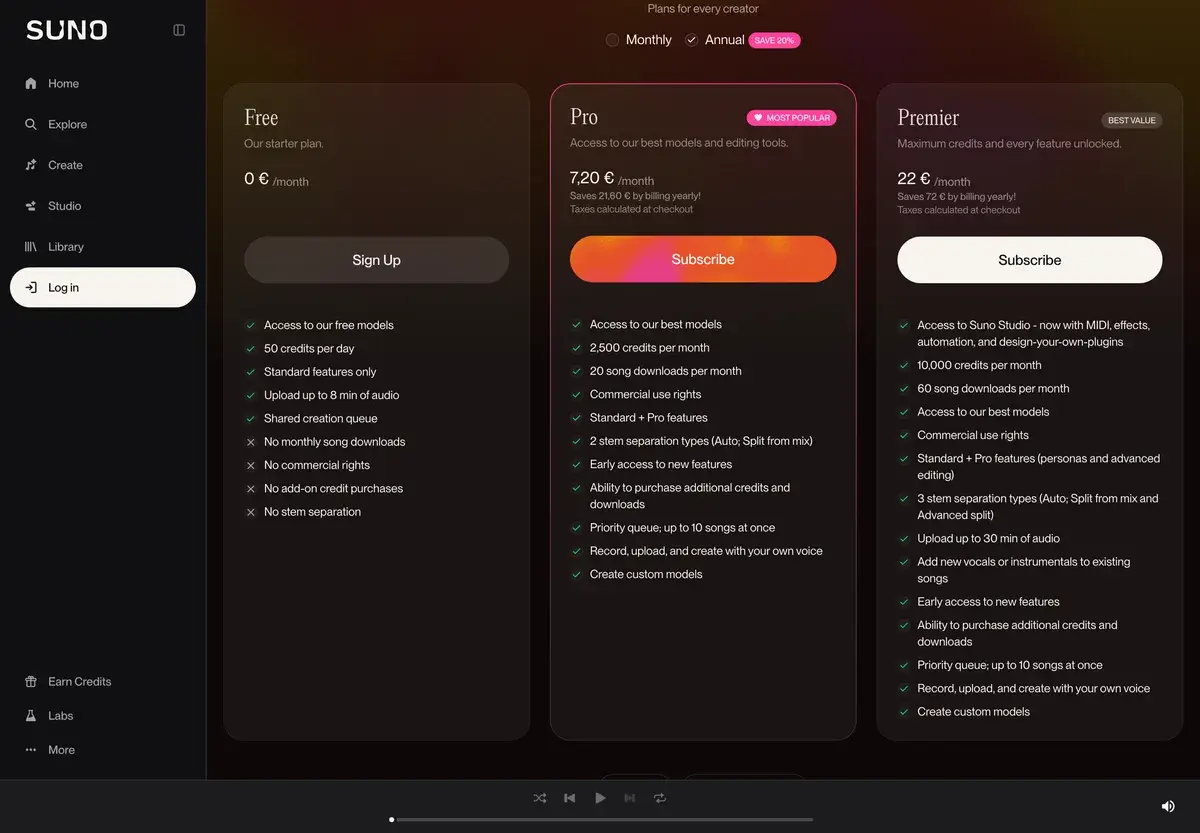Click the Studio icon in sidebar
This screenshot has height=833, width=1200.
coord(30,206)
